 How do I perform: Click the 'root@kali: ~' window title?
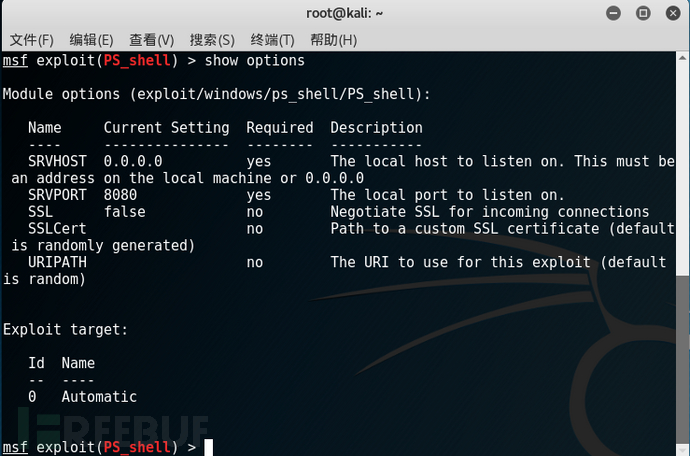[x=345, y=14]
